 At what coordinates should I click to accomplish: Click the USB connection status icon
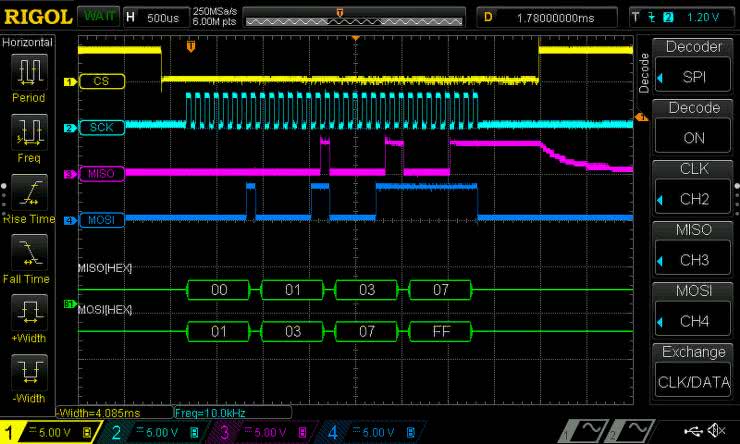[x=693, y=431]
